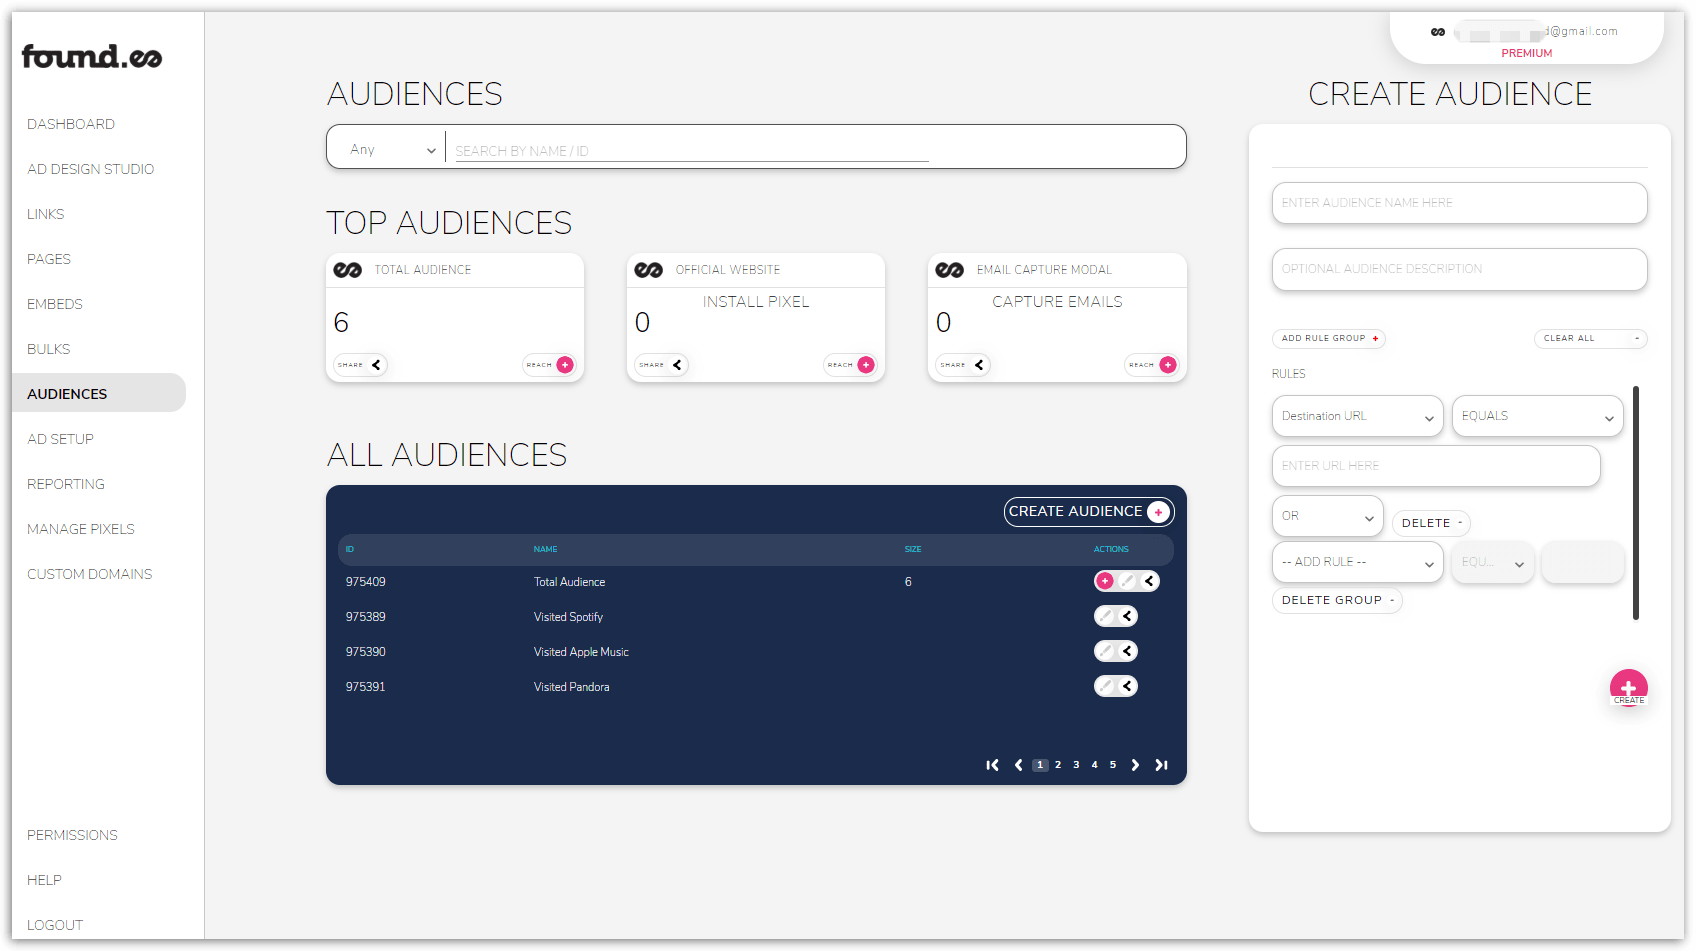Viewport: 1696px width, 951px height.
Task: Click the NAME column header
Action: (x=545, y=549)
